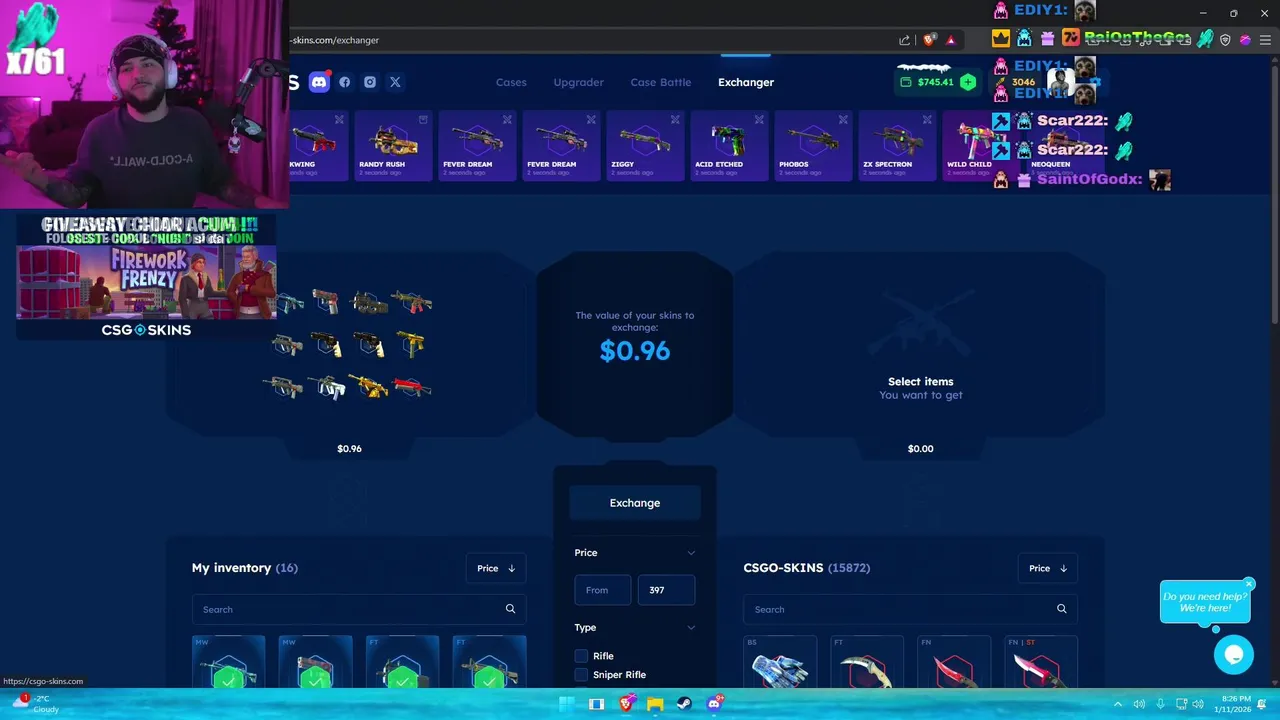Go to the Cases tab
1280x720 pixels.
(x=511, y=82)
